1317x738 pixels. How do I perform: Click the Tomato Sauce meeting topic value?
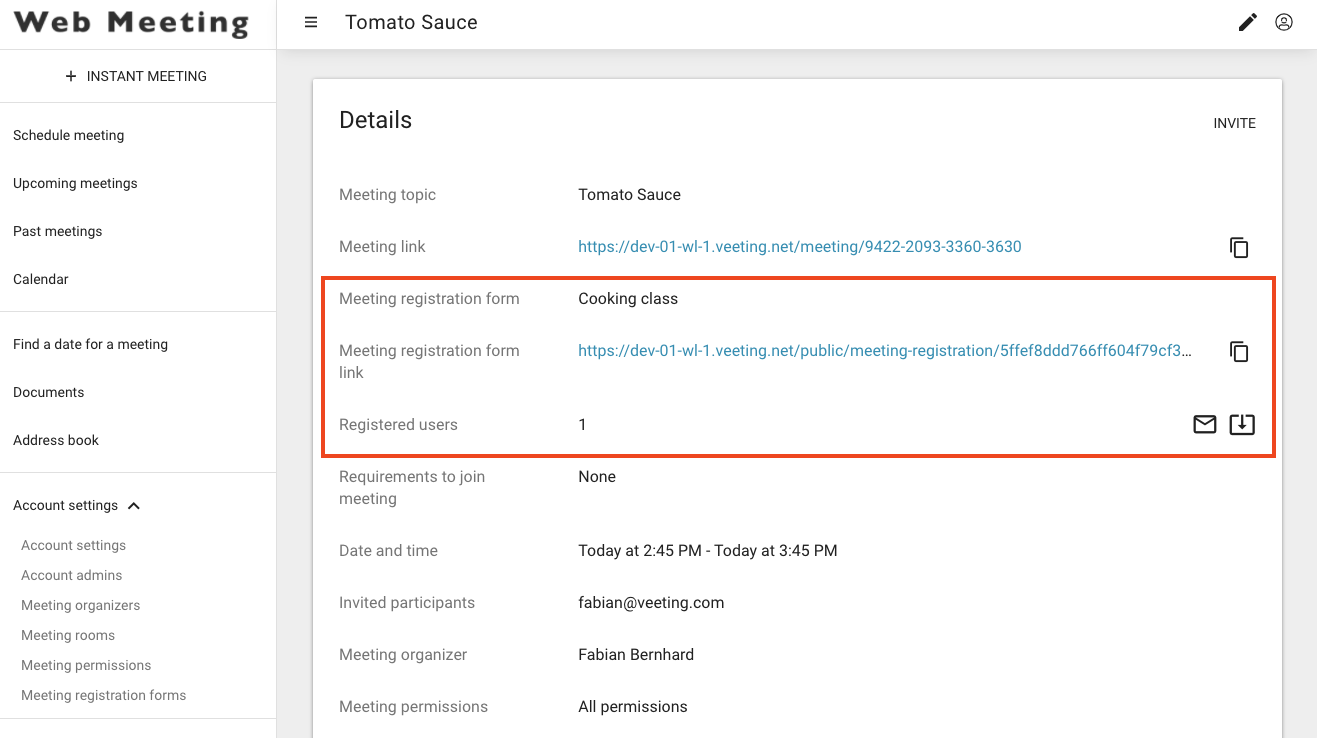click(x=629, y=195)
